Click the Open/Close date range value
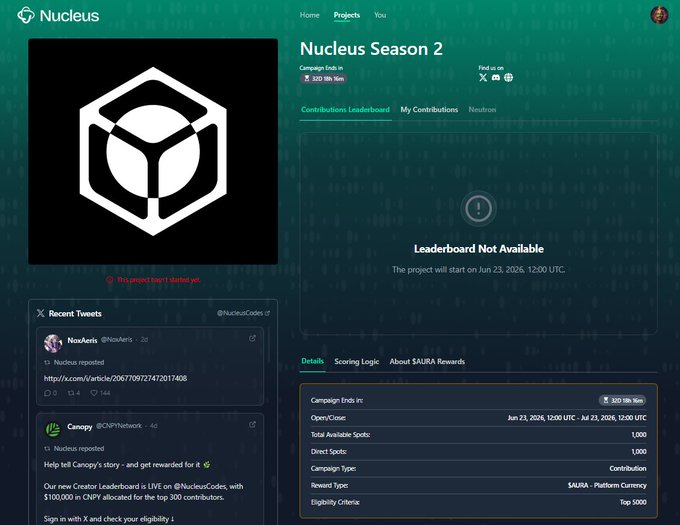Screen dimensions: 680x525 577,417
